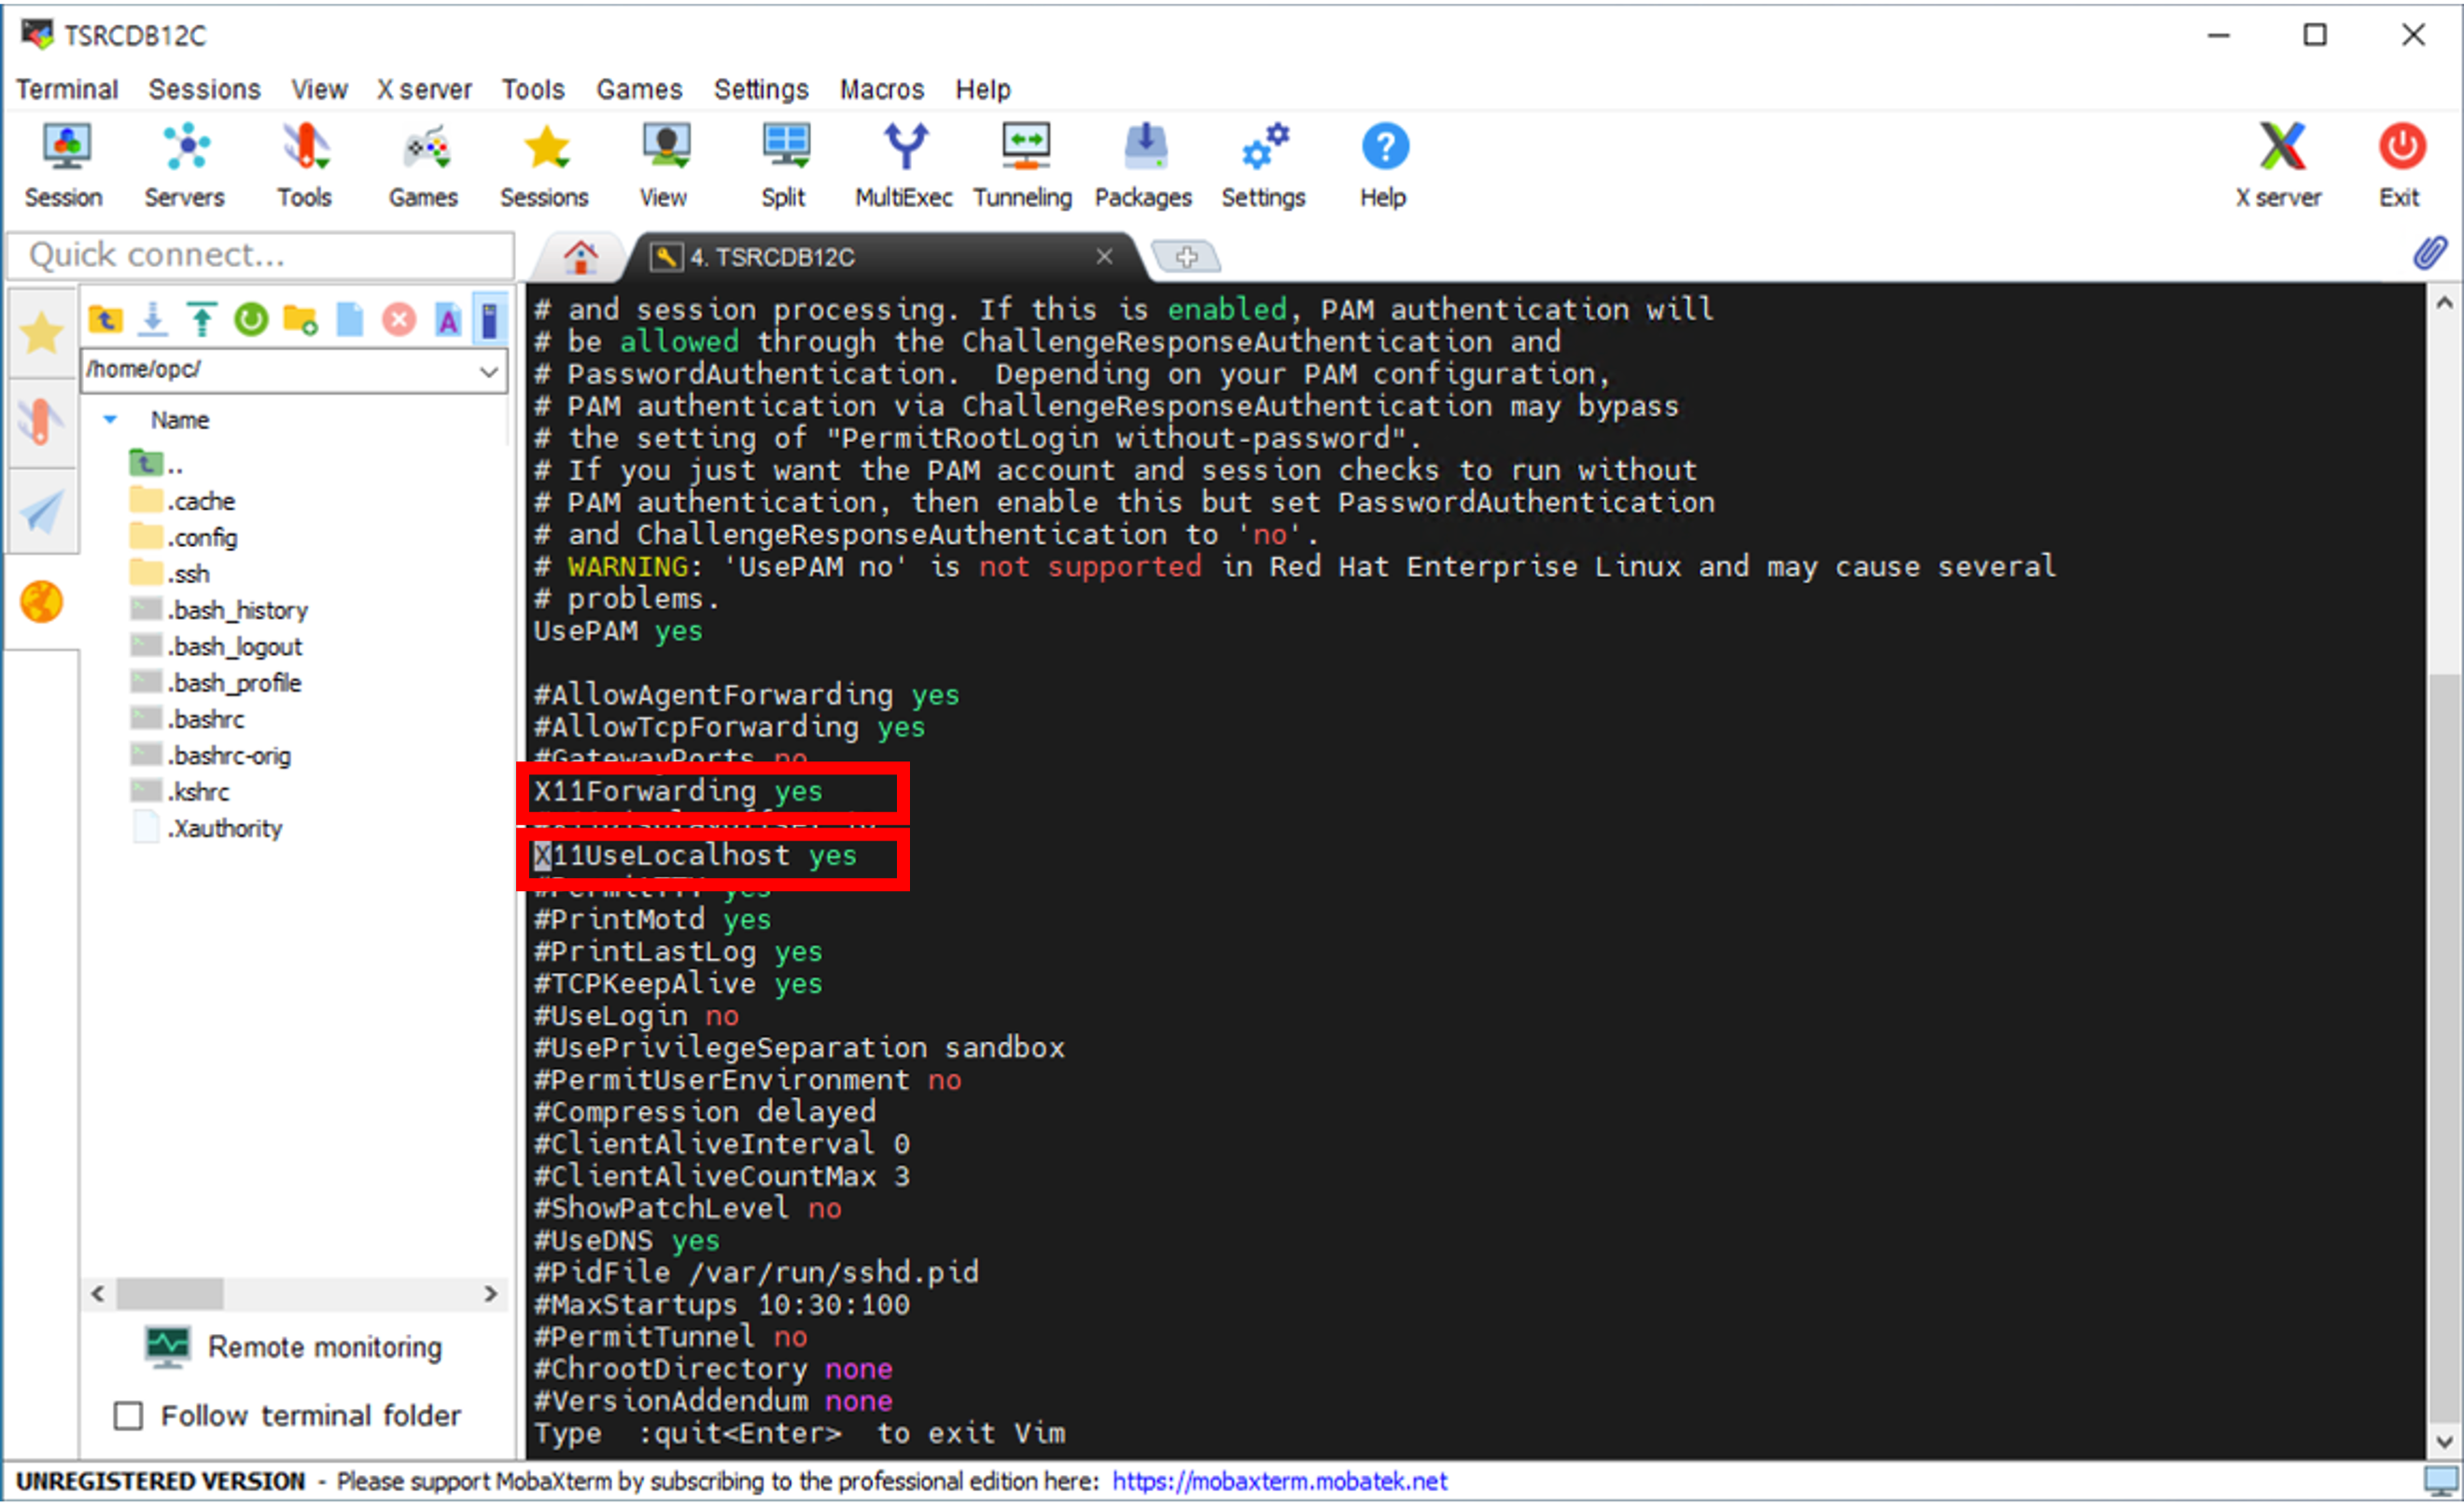
Task: Select the .ssh folder
Action: [171, 574]
